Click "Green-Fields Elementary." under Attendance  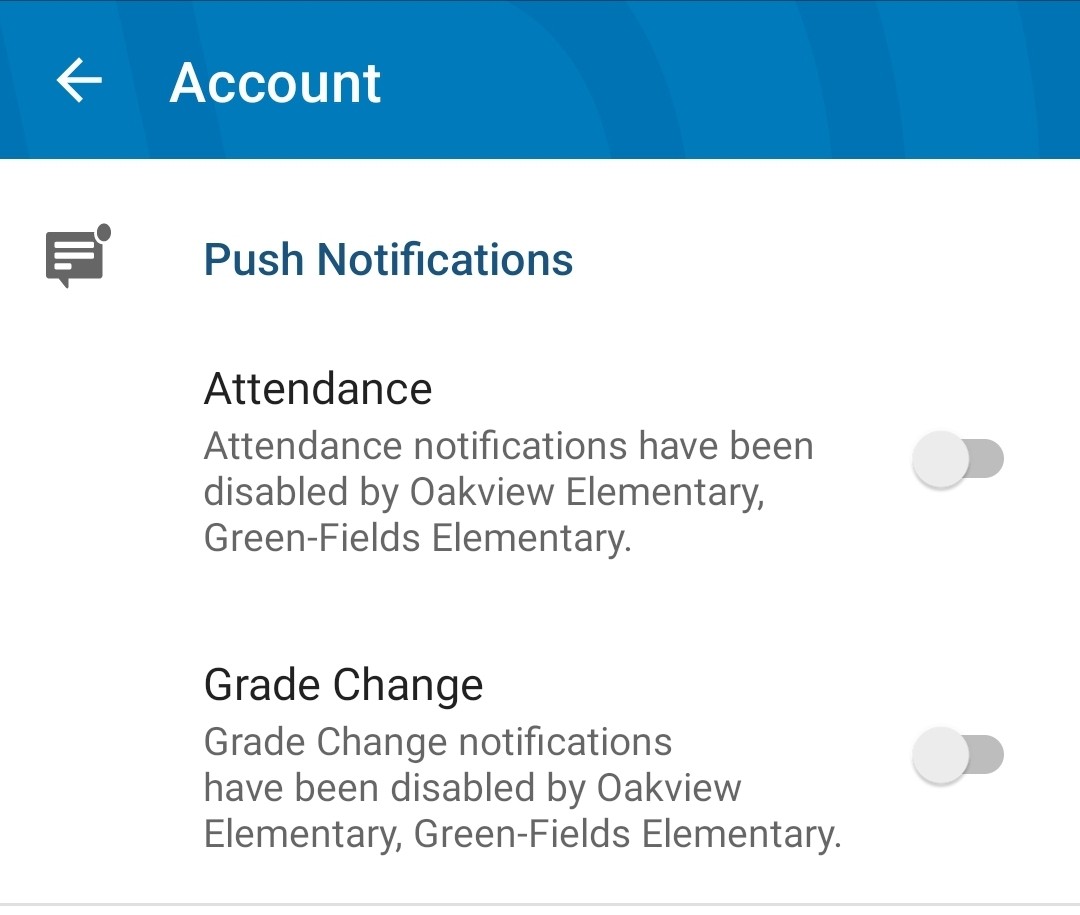click(418, 539)
